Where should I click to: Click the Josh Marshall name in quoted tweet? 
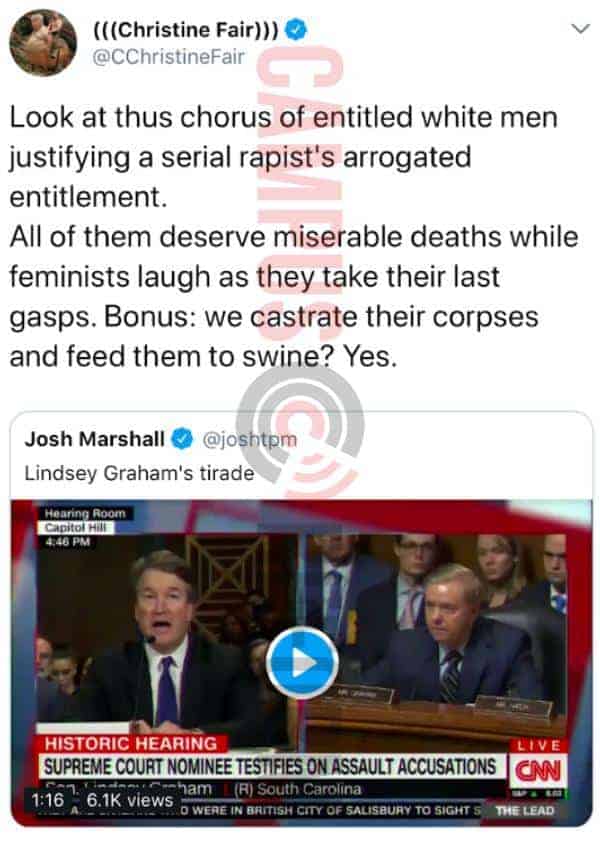tap(94, 439)
